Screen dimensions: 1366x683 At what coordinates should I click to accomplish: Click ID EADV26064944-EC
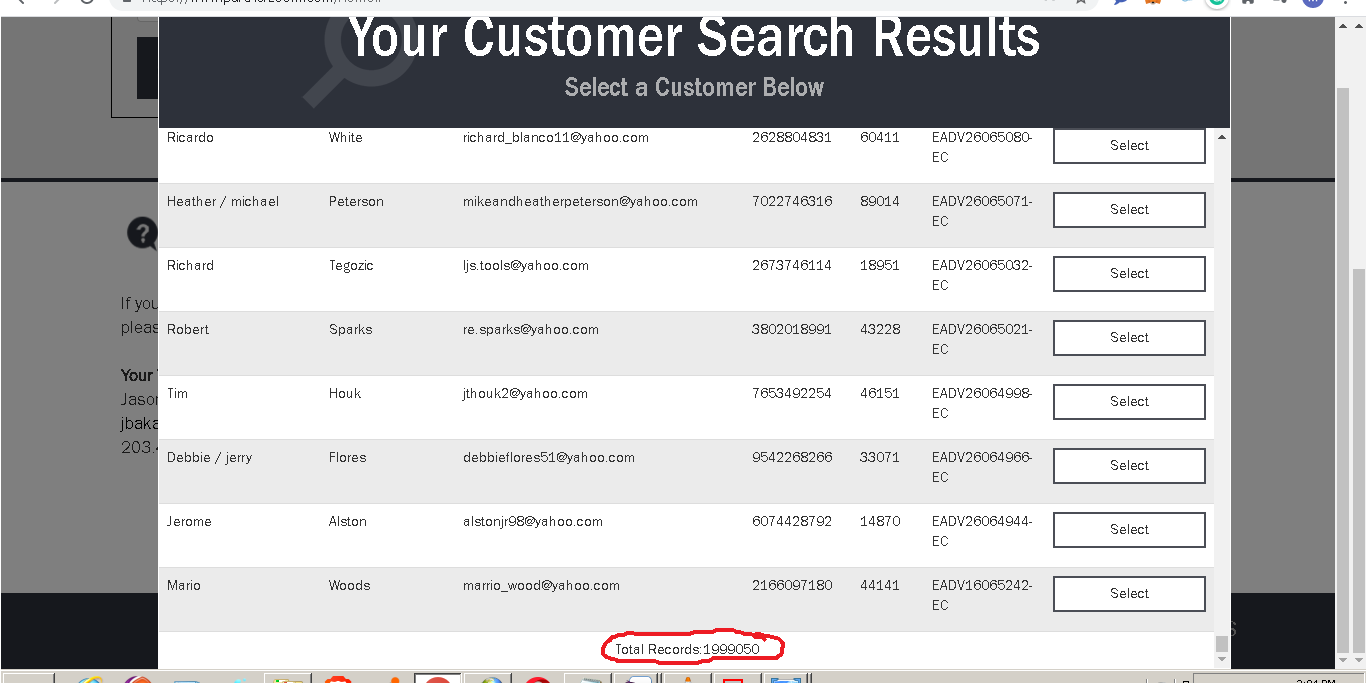982,531
